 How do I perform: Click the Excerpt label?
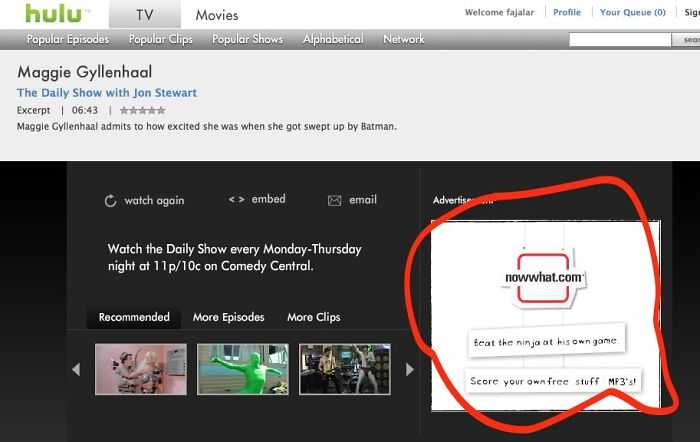[33, 110]
